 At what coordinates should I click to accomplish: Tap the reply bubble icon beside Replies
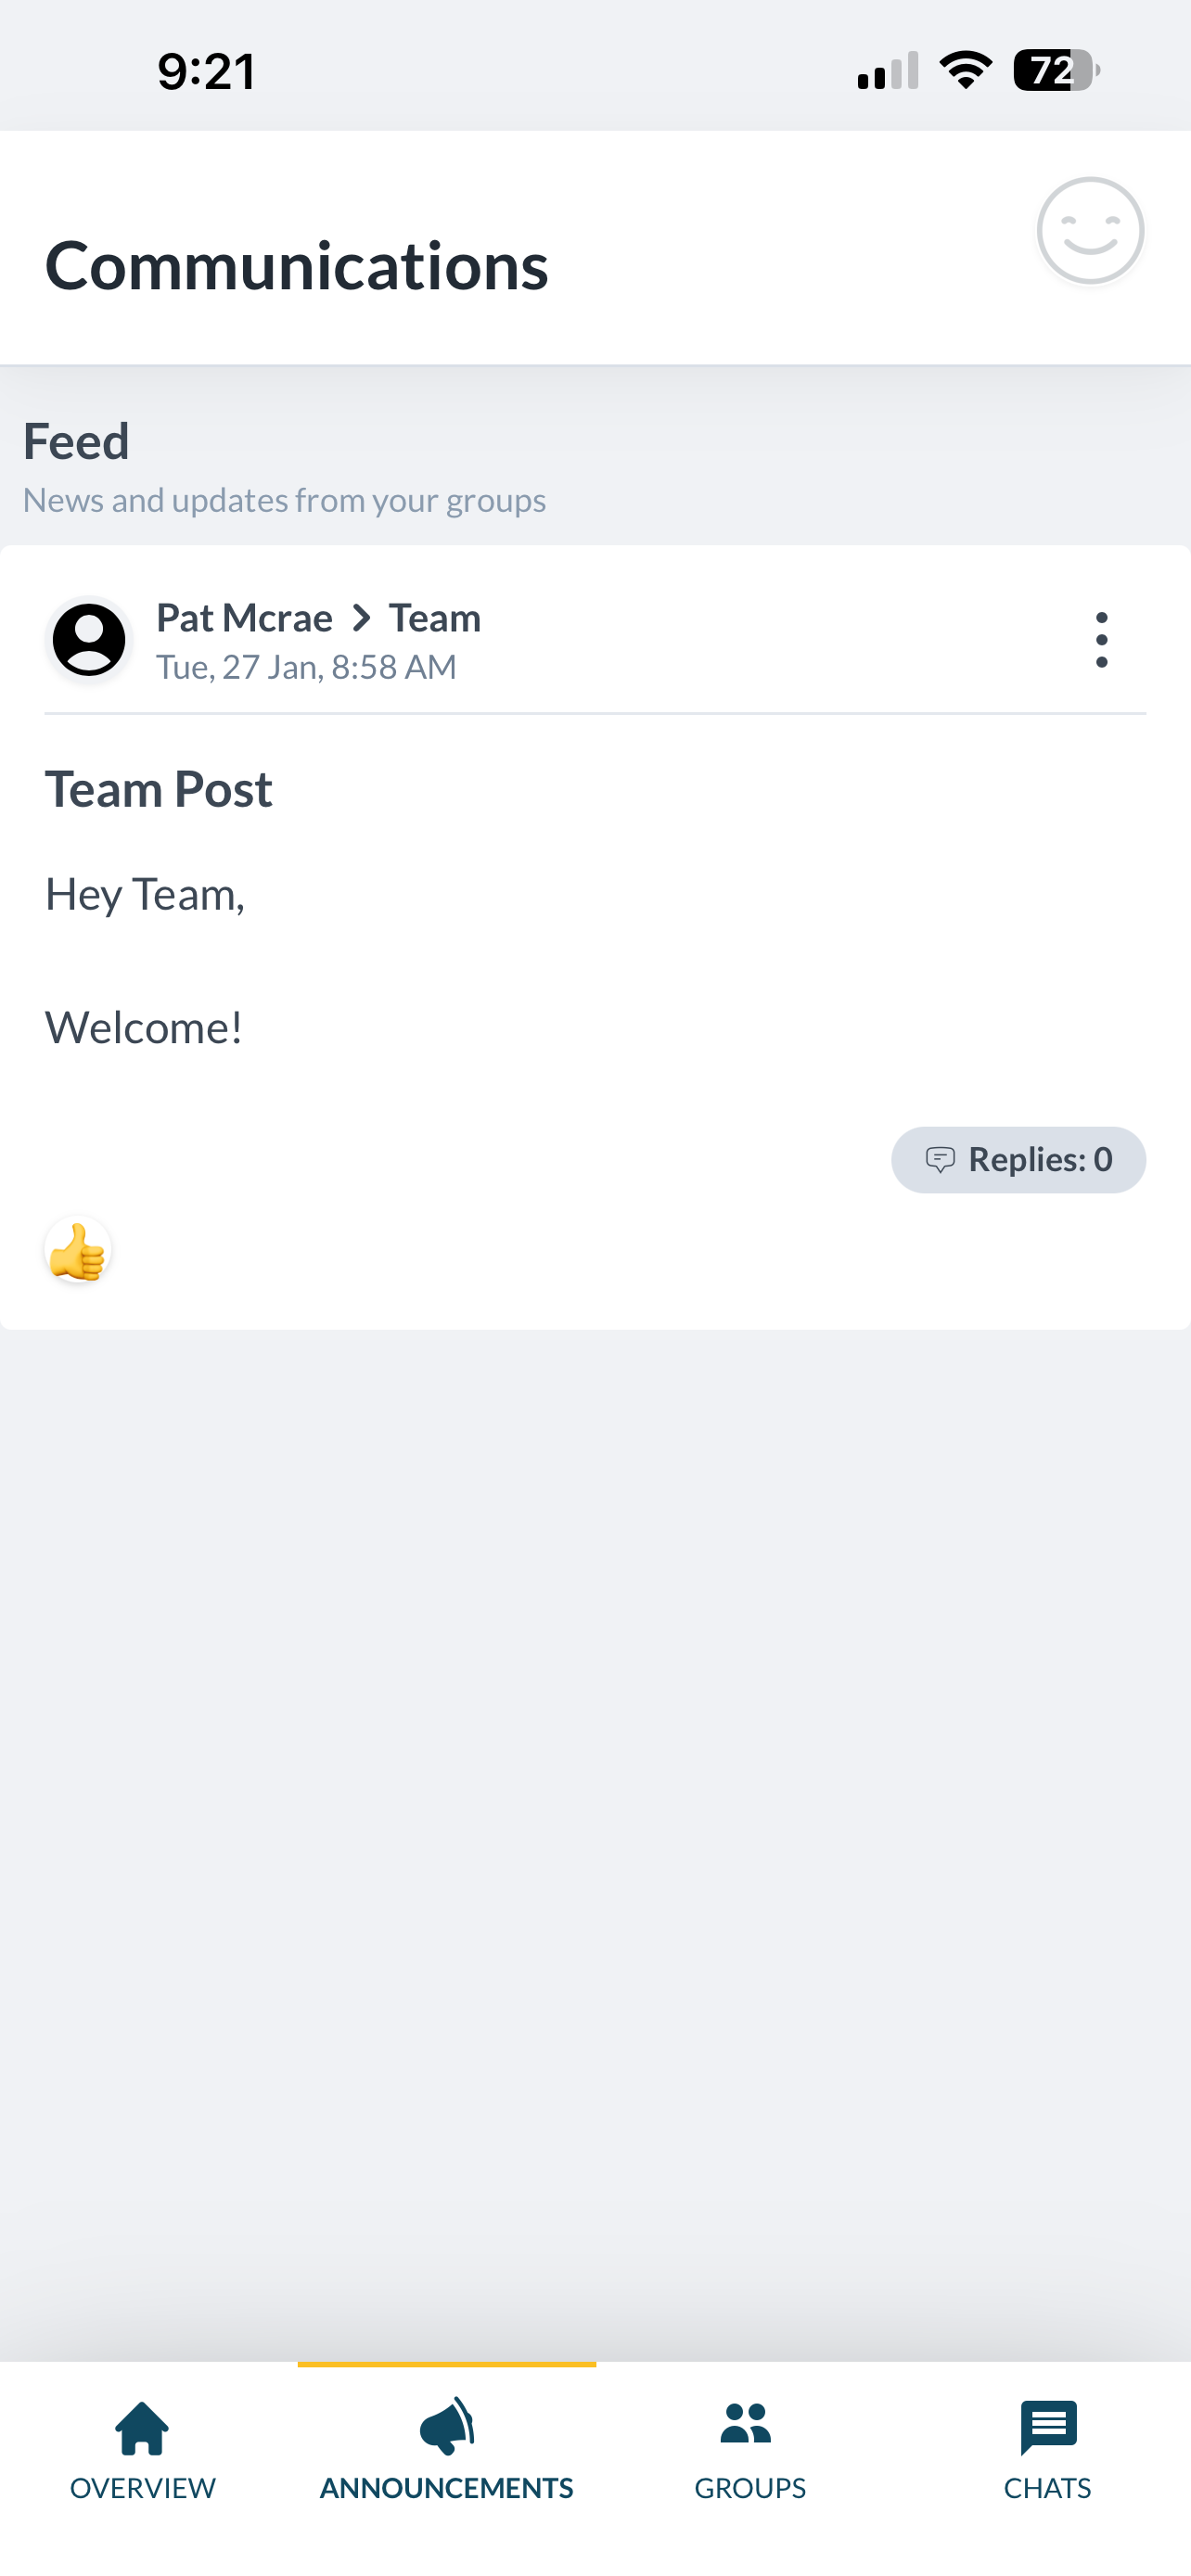coord(941,1159)
